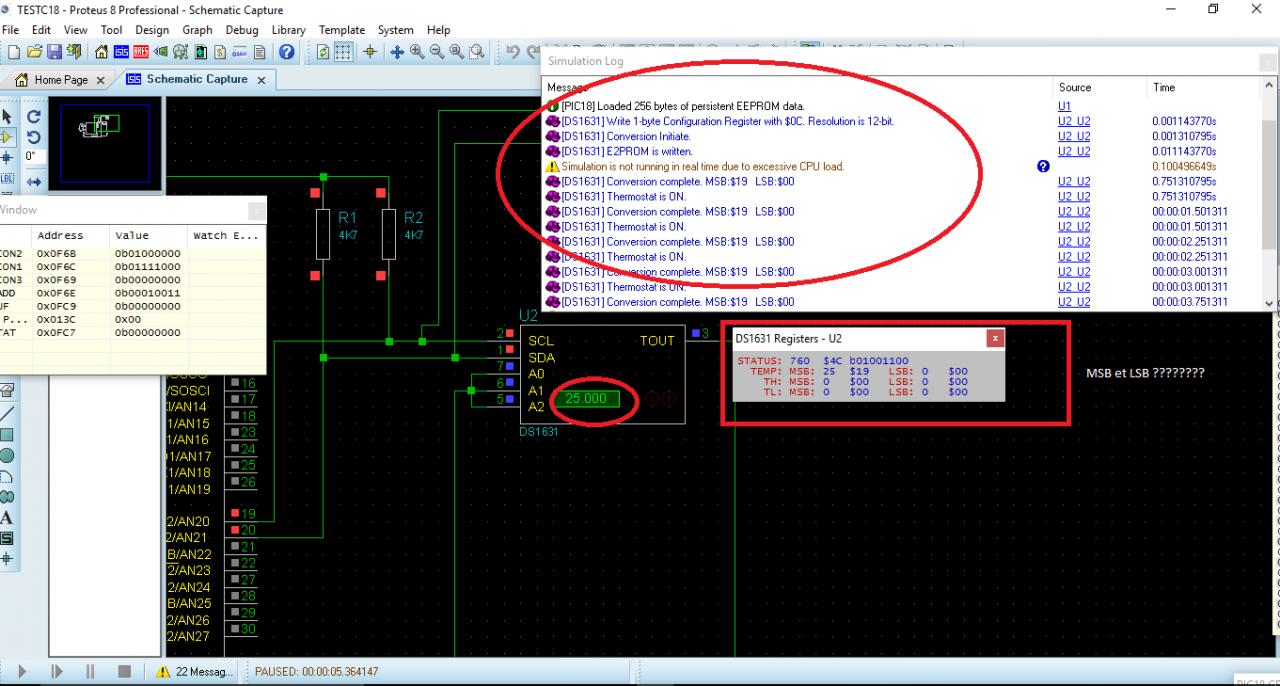This screenshot has height=686, width=1280.
Task: Select the Component Mode tool
Action: pyautogui.click(x=8, y=135)
